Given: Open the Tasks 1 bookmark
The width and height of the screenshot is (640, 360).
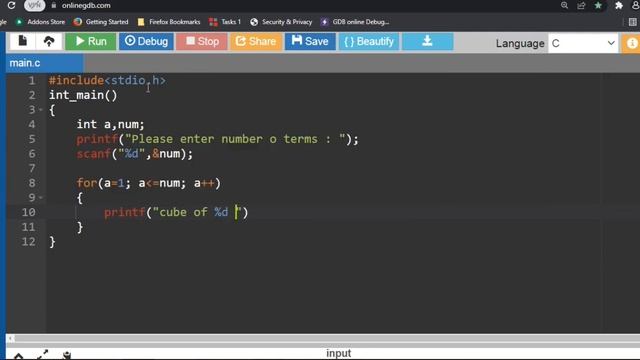Looking at the screenshot, I should coord(225,22).
